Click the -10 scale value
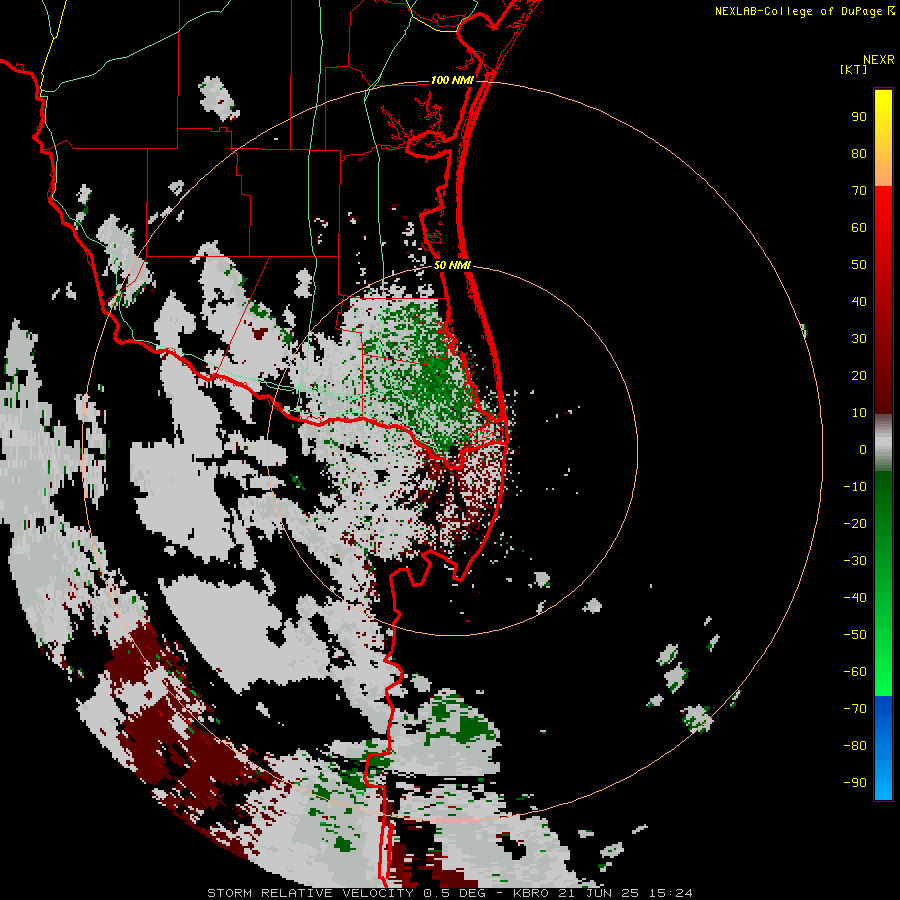 tap(855, 487)
